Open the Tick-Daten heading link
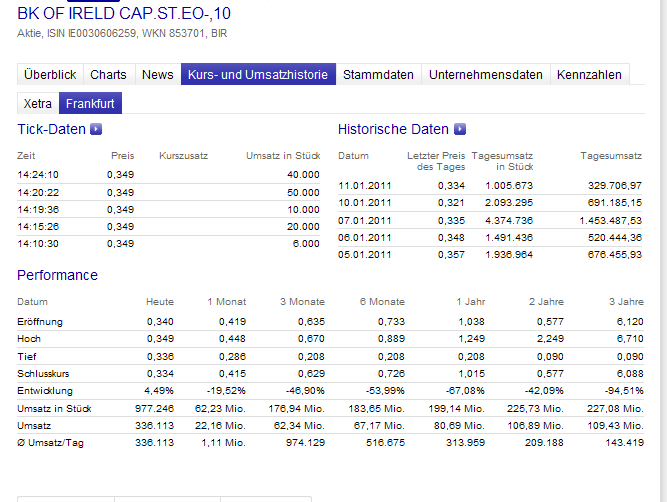This screenshot has width=667, height=502. (51, 129)
